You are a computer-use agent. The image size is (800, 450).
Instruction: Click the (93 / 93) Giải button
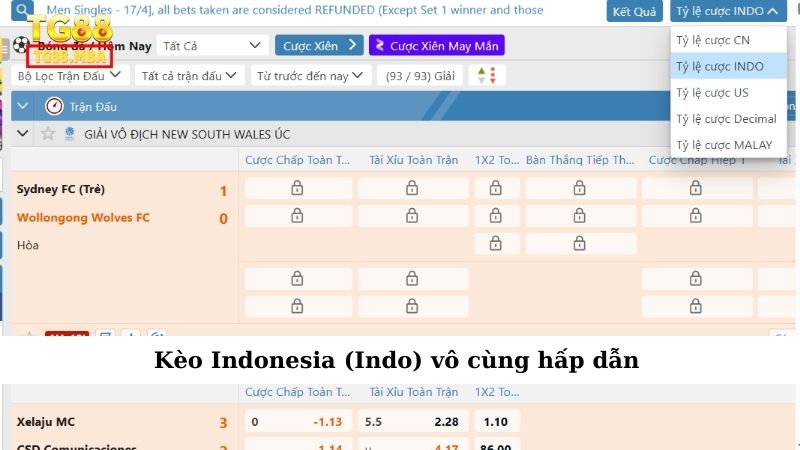[420, 76]
